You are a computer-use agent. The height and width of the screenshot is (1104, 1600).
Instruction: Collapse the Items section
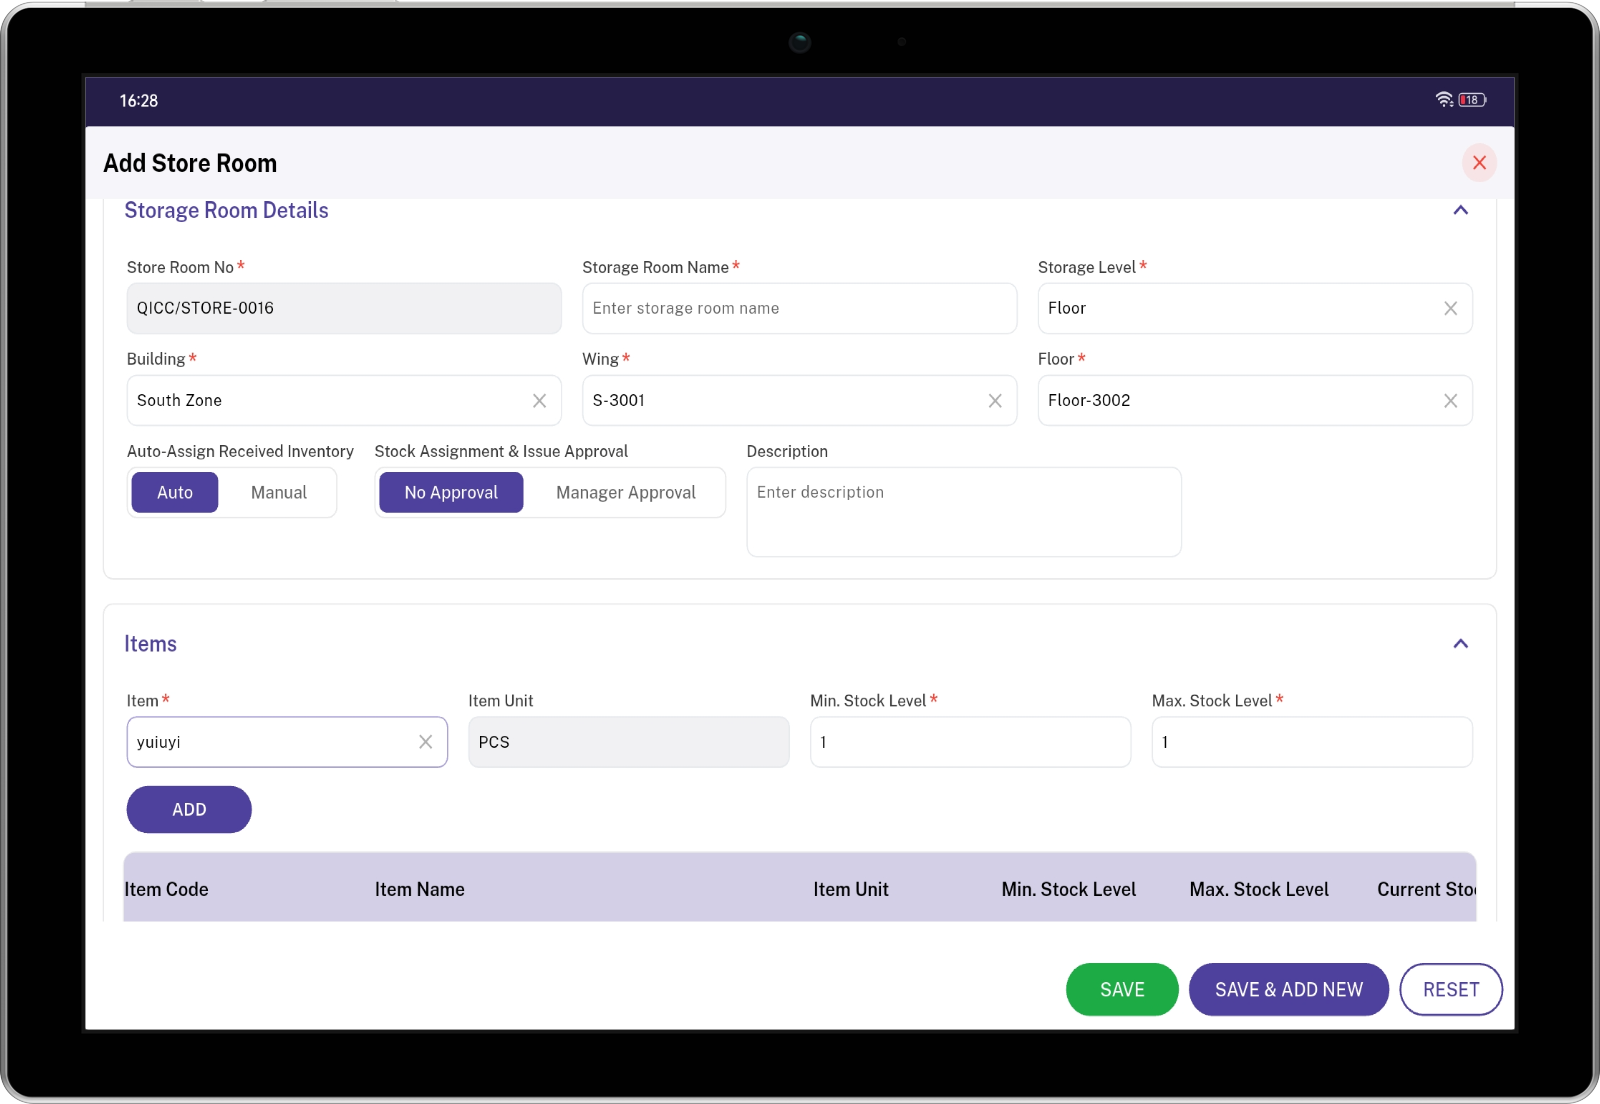pyautogui.click(x=1460, y=644)
